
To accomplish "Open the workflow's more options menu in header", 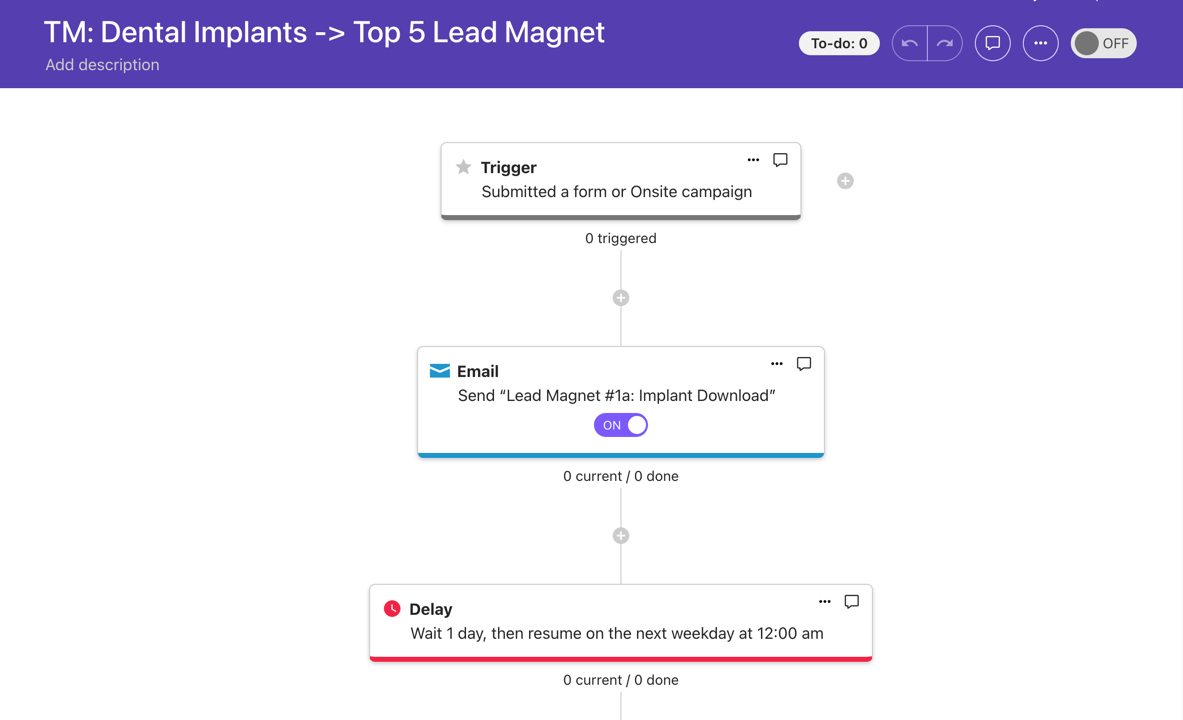I will tap(1041, 43).
